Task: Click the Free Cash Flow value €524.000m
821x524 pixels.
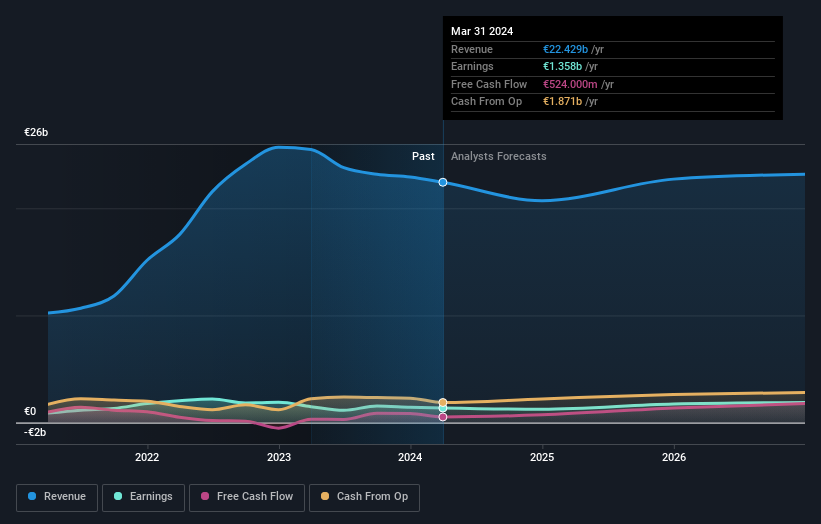Action: pos(570,84)
